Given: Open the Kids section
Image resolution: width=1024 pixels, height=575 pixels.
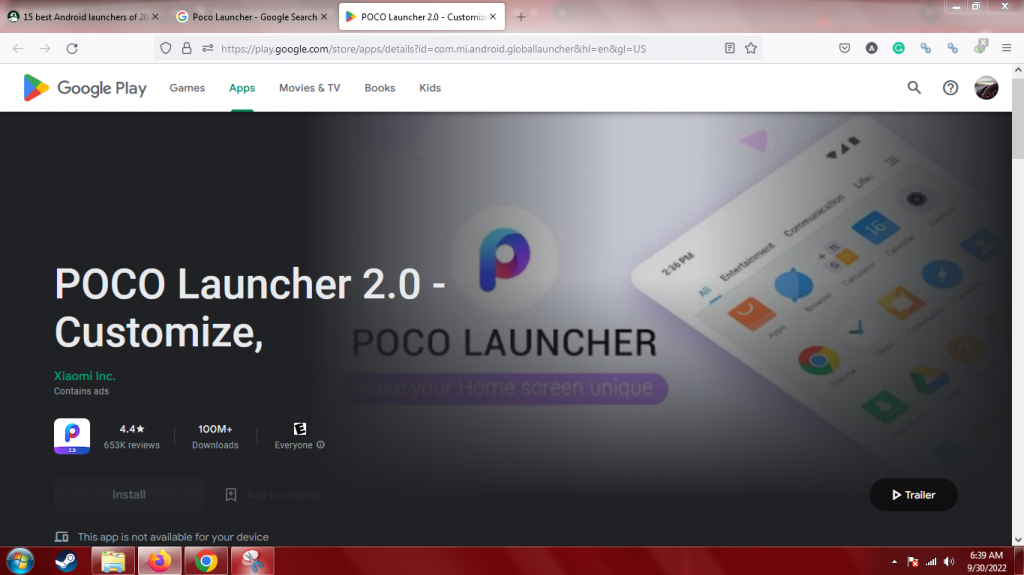Looking at the screenshot, I should click(430, 88).
